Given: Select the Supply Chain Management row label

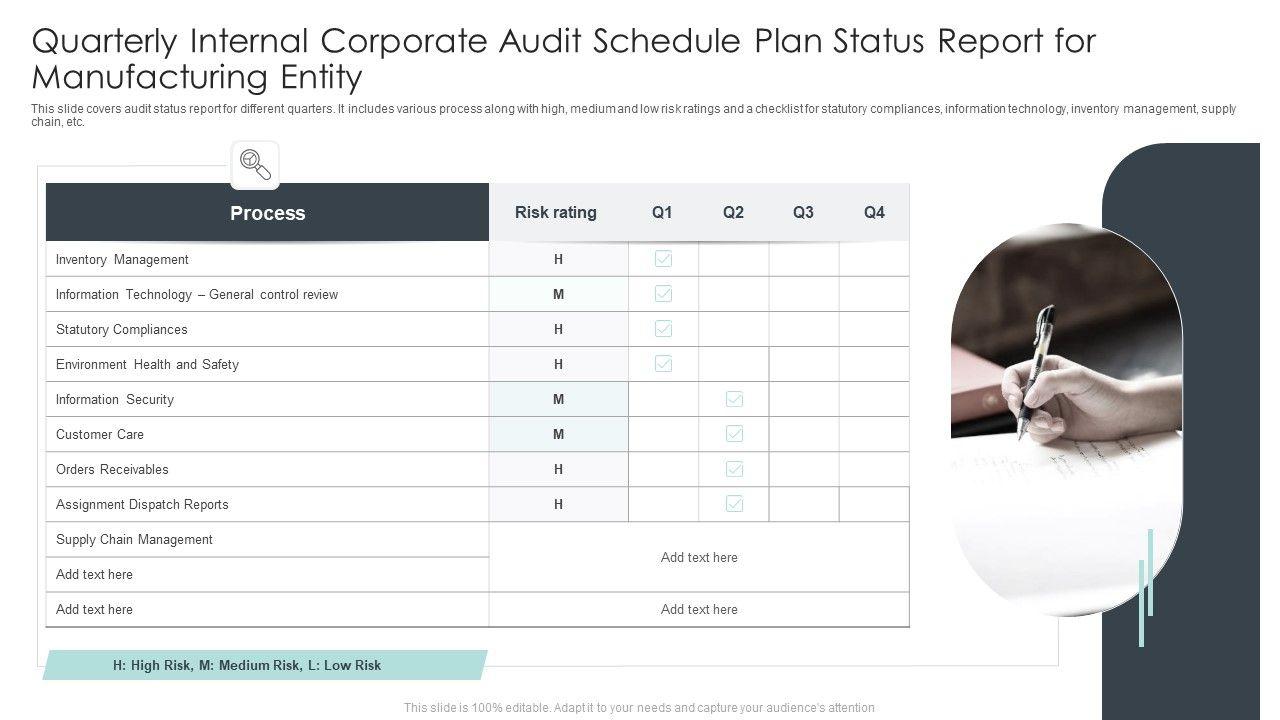Looking at the screenshot, I should pyautogui.click(x=134, y=540).
